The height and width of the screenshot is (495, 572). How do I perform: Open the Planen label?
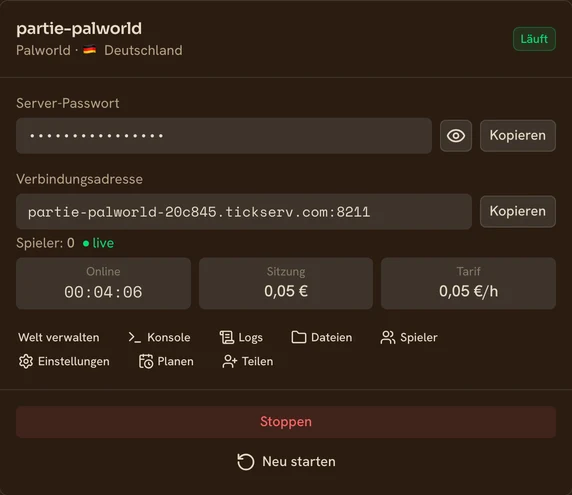[x=175, y=361]
